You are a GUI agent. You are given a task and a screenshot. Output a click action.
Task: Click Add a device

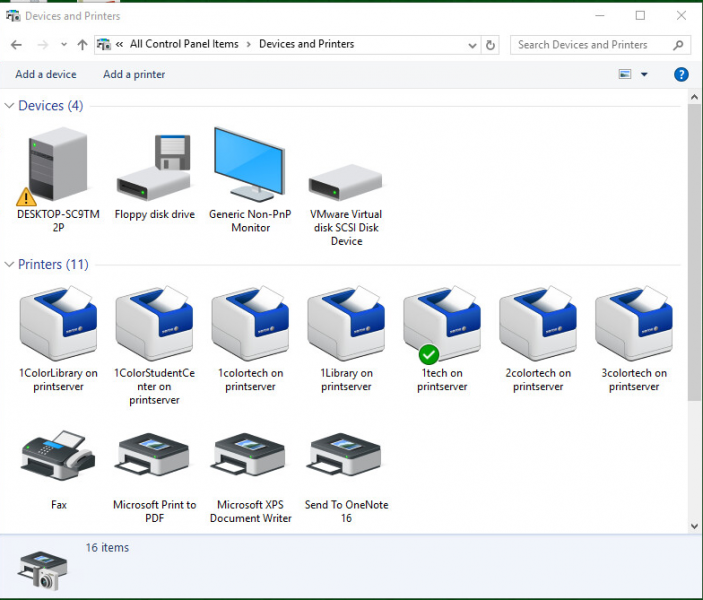point(46,74)
